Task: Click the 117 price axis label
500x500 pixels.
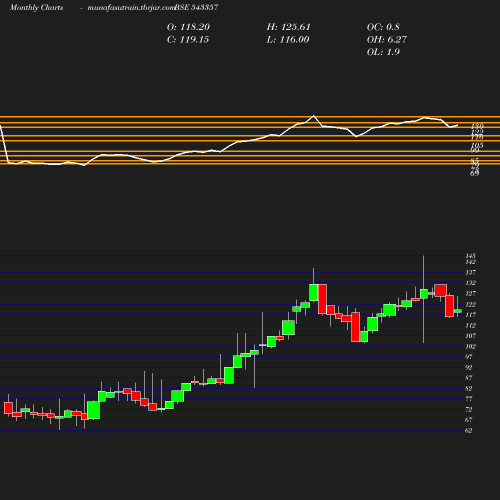Action: [x=471, y=315]
